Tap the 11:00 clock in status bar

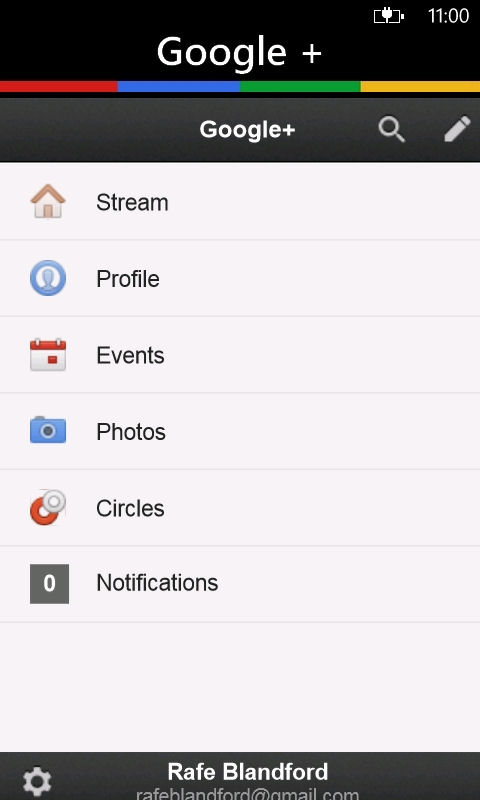pos(448,16)
